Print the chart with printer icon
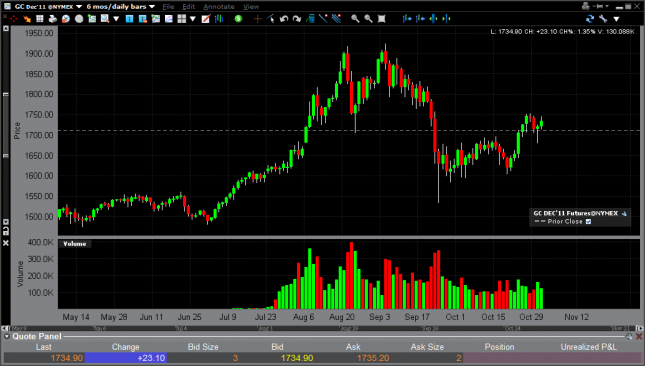Screen dimensions: 645x366 click(53, 19)
